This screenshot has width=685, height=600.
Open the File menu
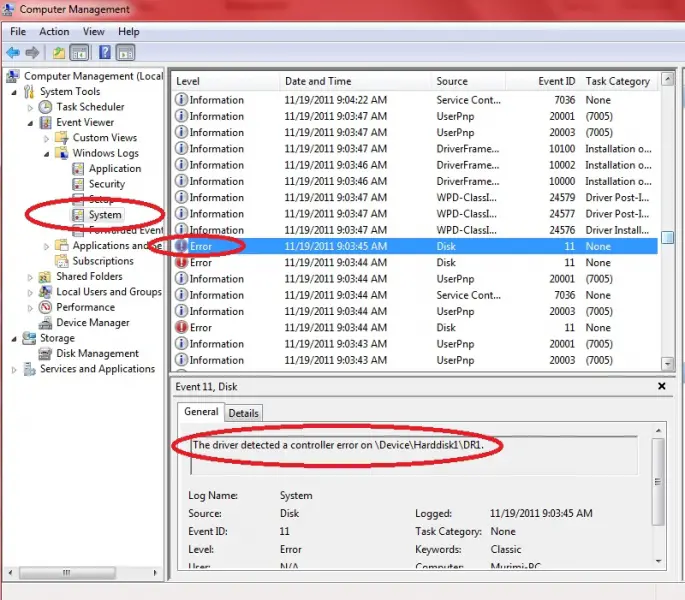(18, 31)
